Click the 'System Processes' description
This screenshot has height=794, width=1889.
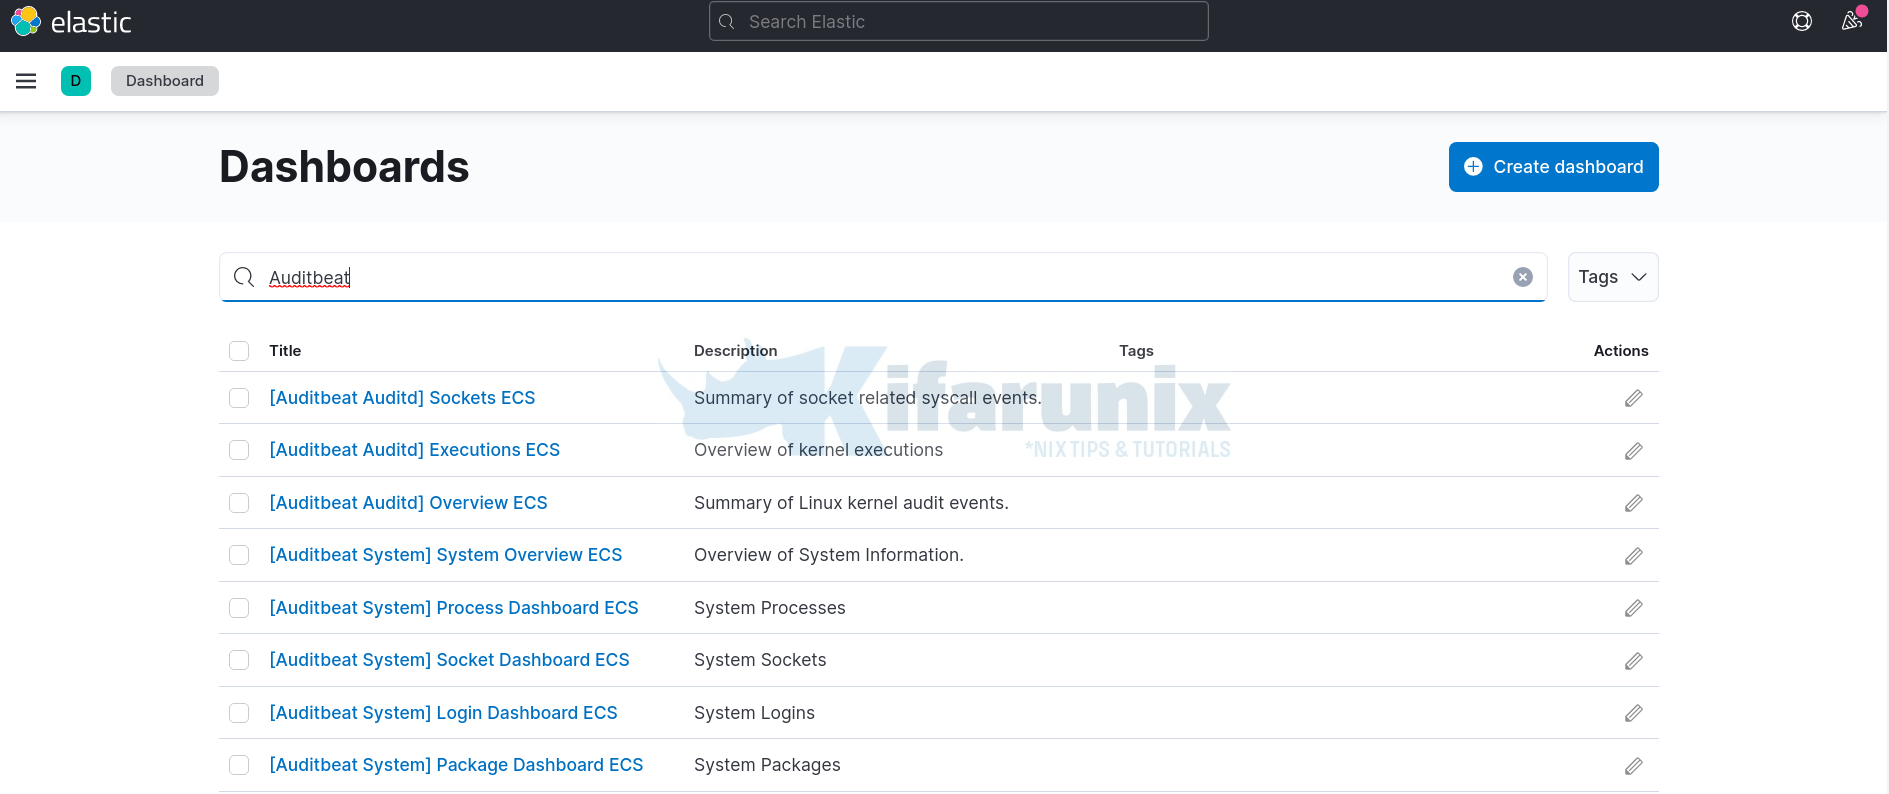[769, 608]
